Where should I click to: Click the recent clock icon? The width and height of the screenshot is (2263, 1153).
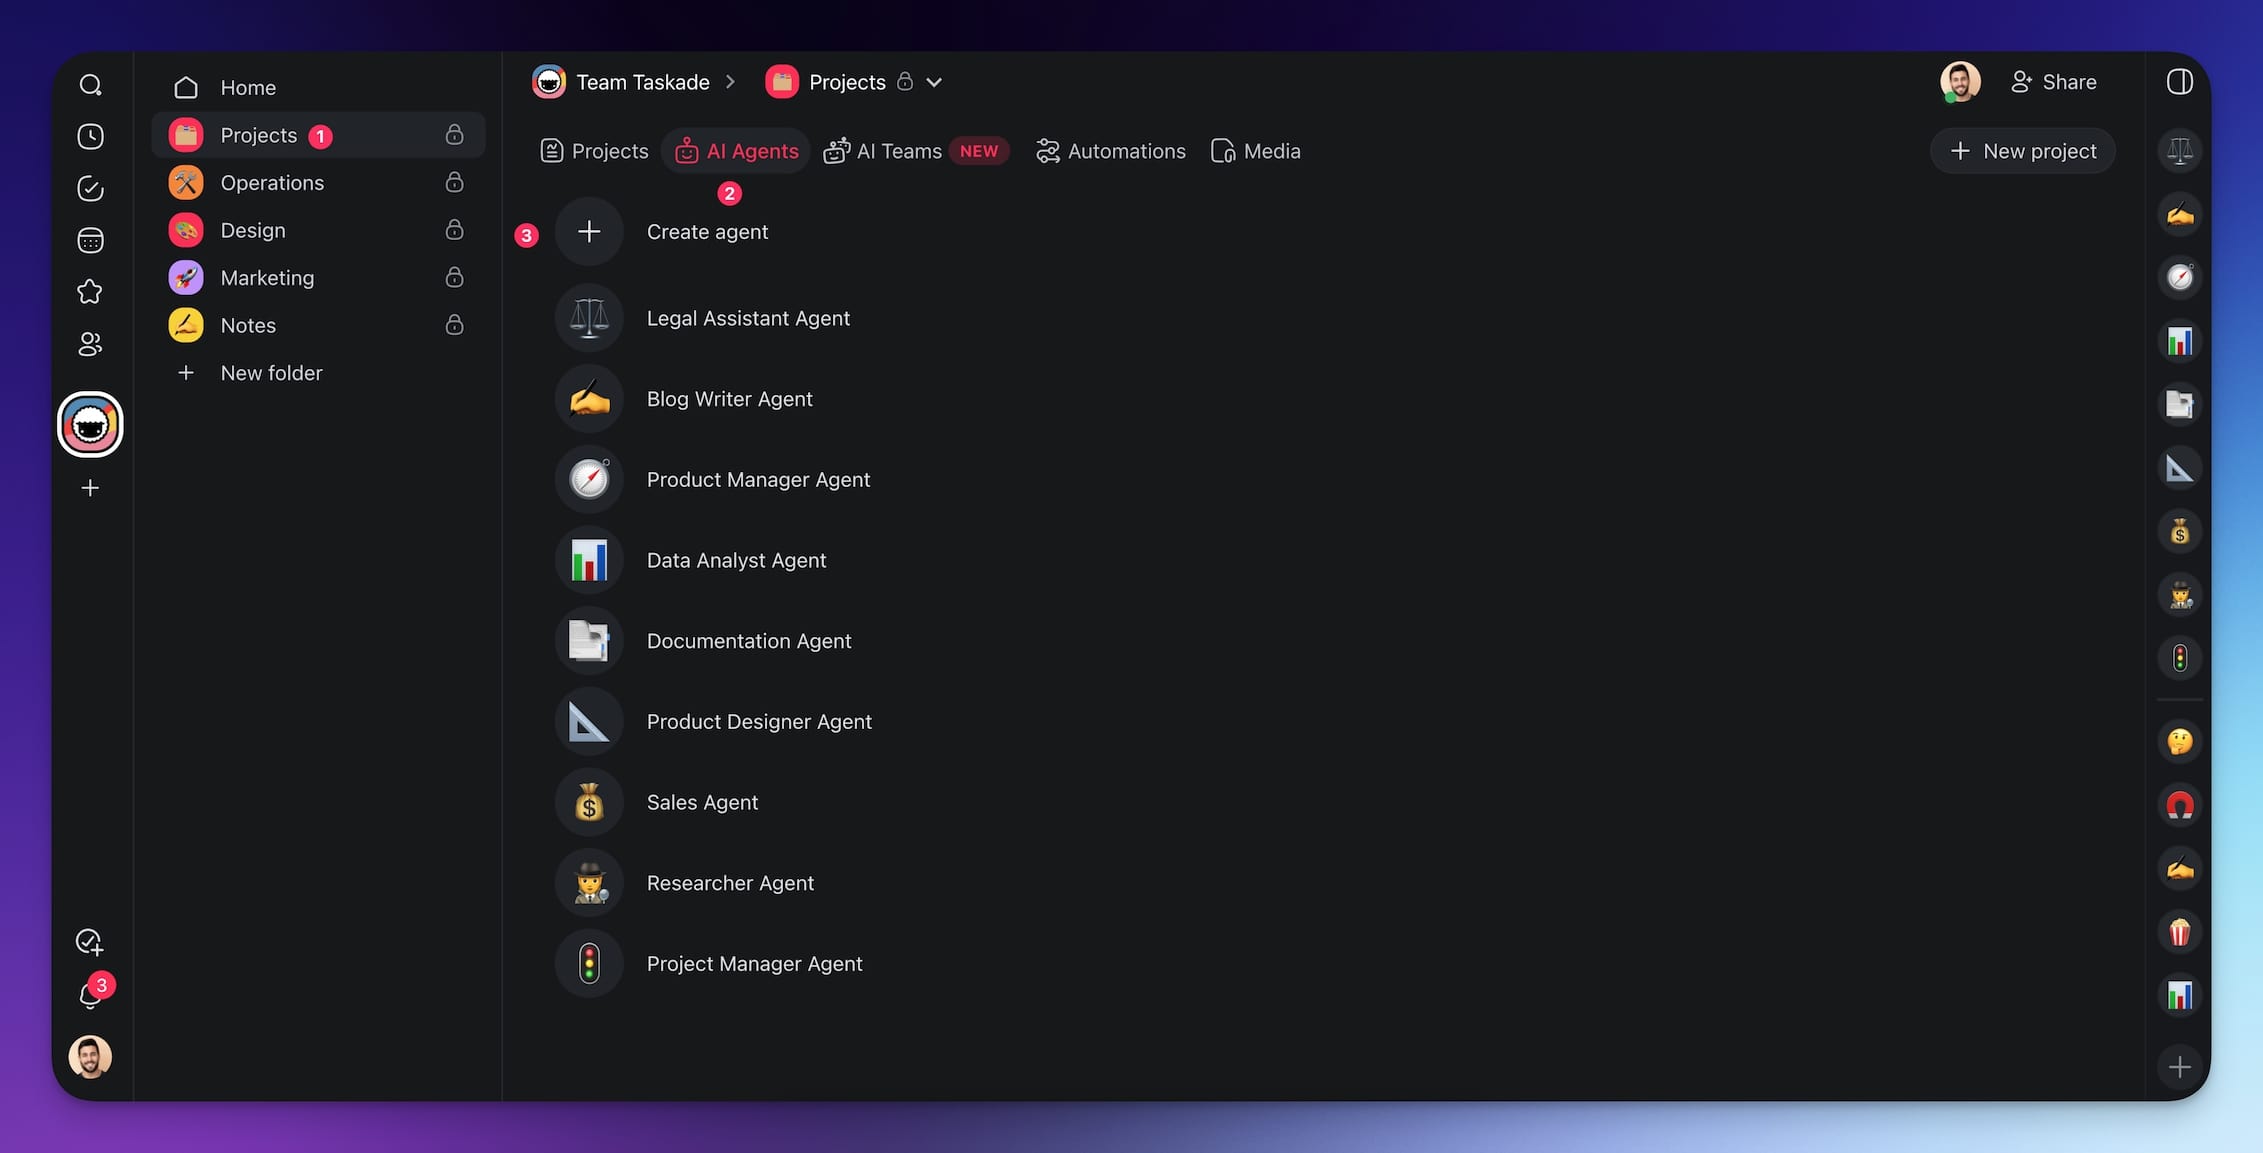pos(90,137)
